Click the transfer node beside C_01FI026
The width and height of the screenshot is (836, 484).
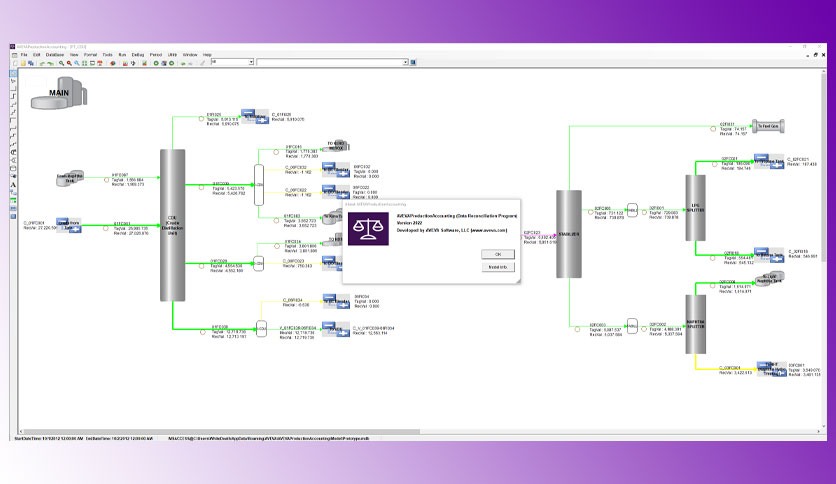255,116
